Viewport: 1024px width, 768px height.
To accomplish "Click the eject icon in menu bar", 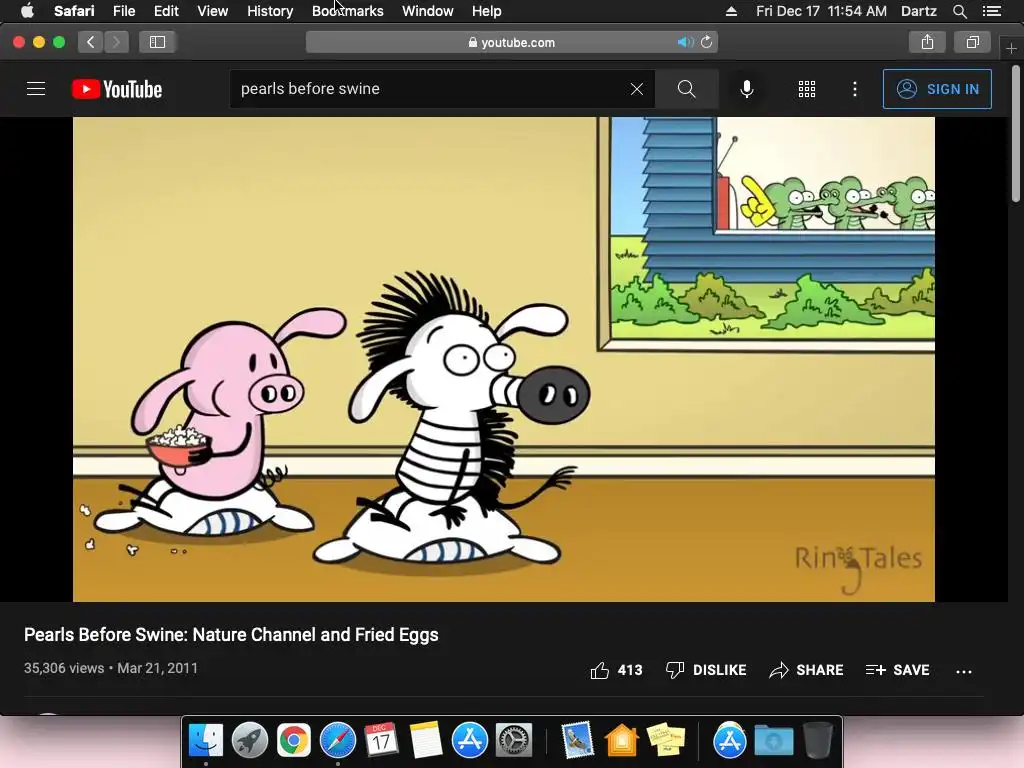I will [731, 11].
